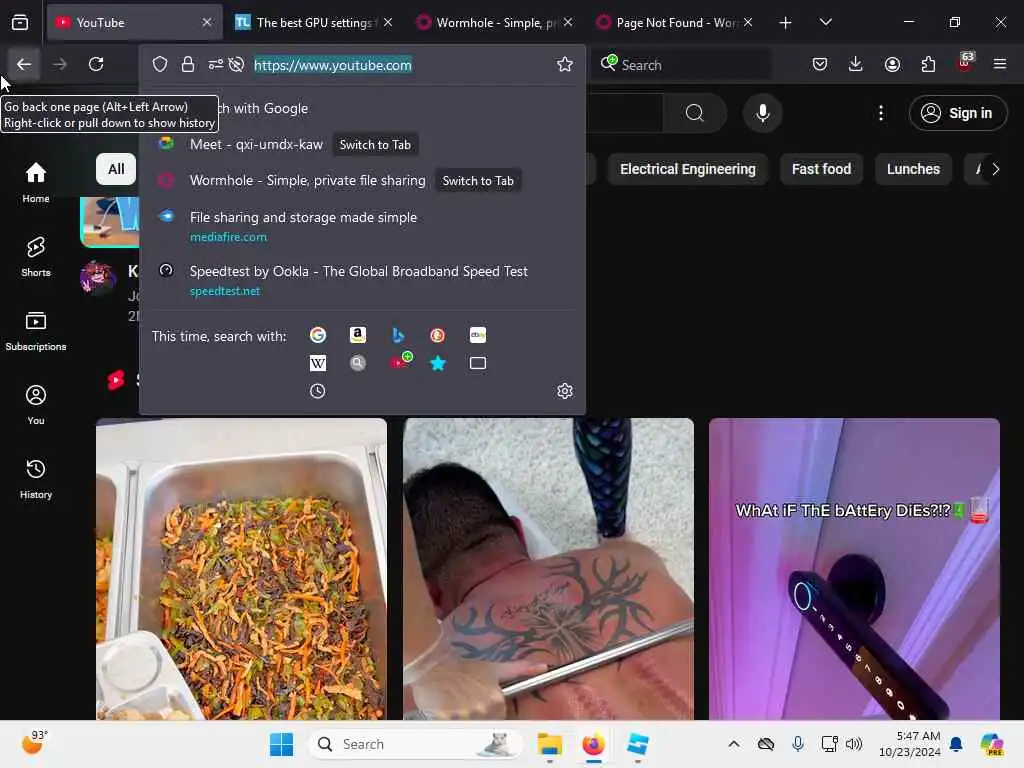Save page to Pocket
1024x768 pixels.
820,64
